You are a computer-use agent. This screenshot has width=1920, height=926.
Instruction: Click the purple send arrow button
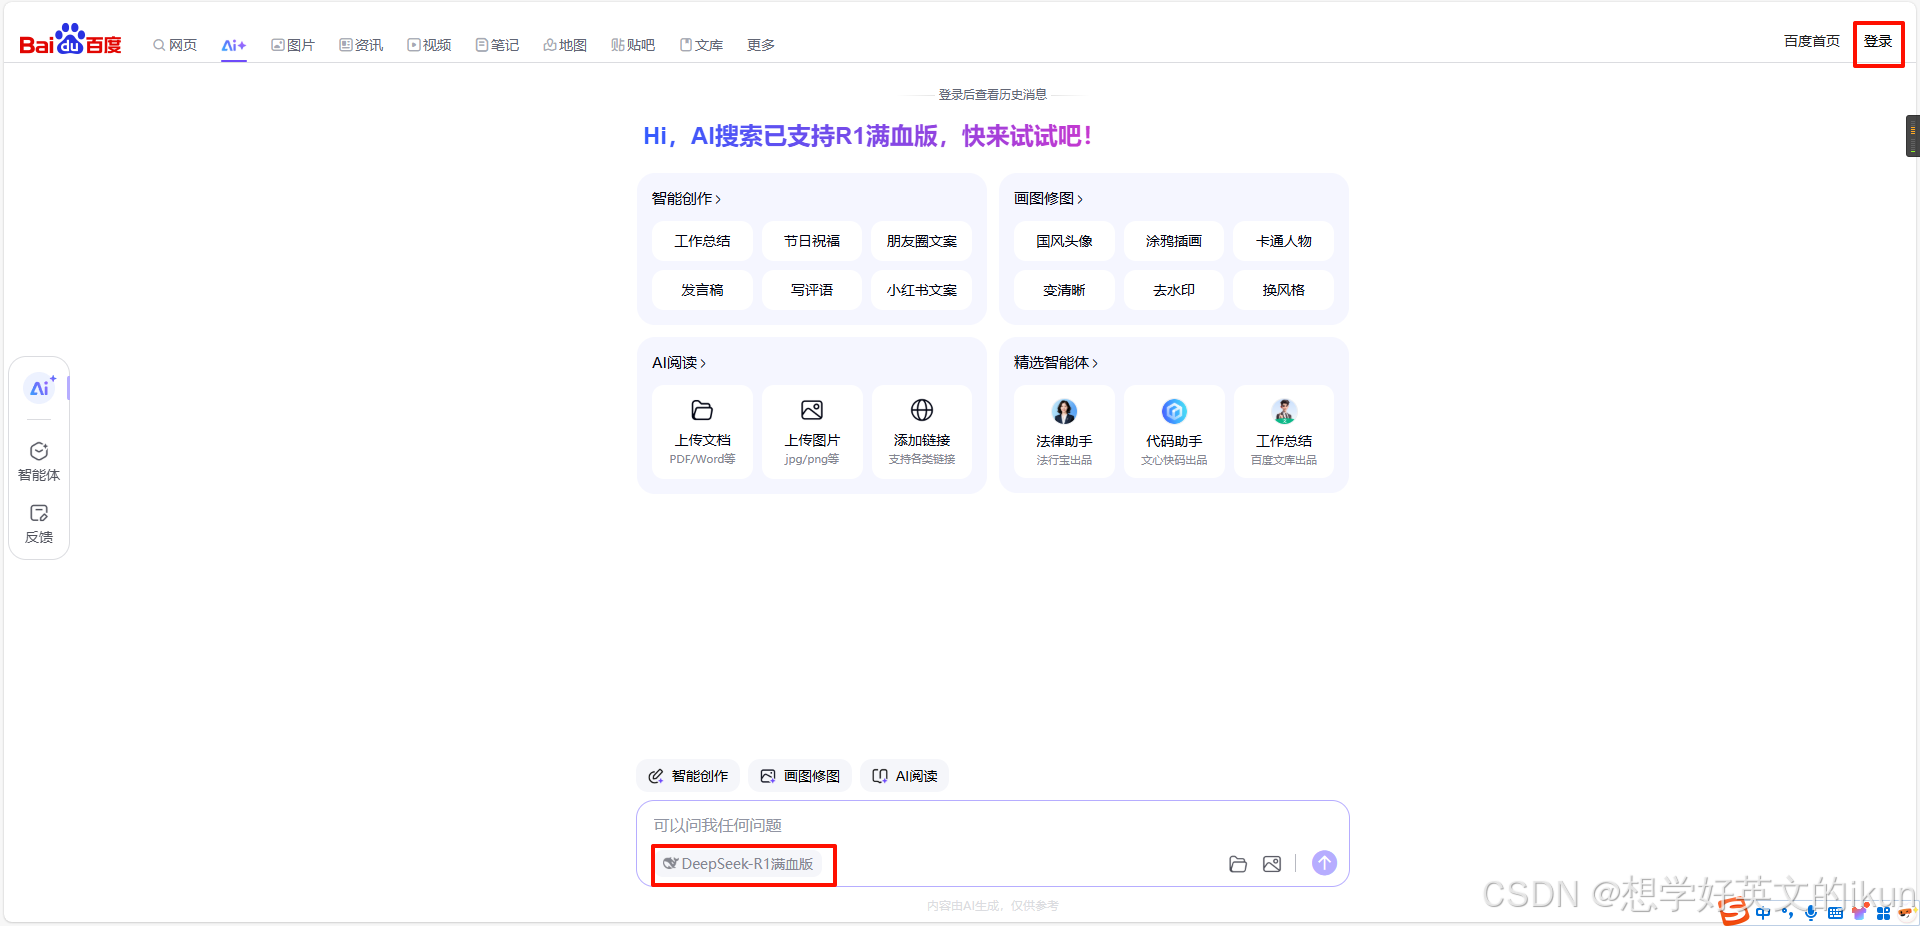pyautogui.click(x=1324, y=863)
